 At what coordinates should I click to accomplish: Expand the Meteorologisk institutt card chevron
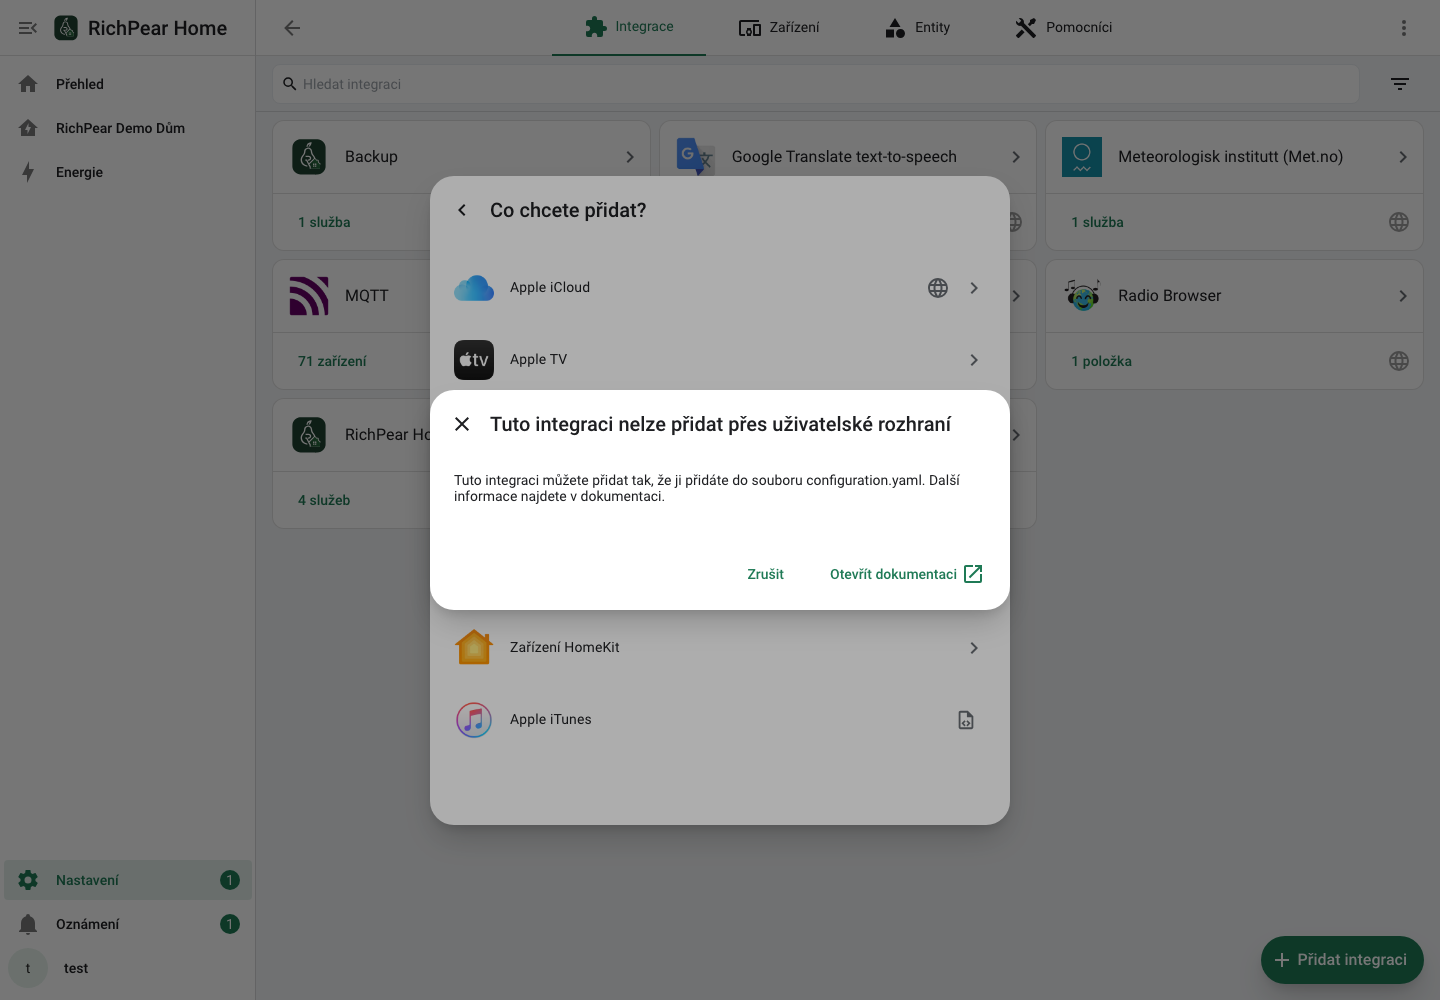pos(1403,157)
